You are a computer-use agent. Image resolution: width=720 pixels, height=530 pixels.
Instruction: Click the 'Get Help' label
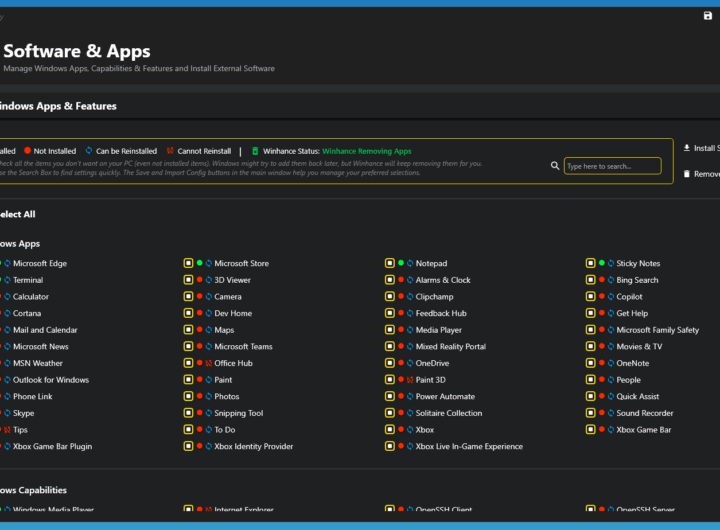click(632, 313)
